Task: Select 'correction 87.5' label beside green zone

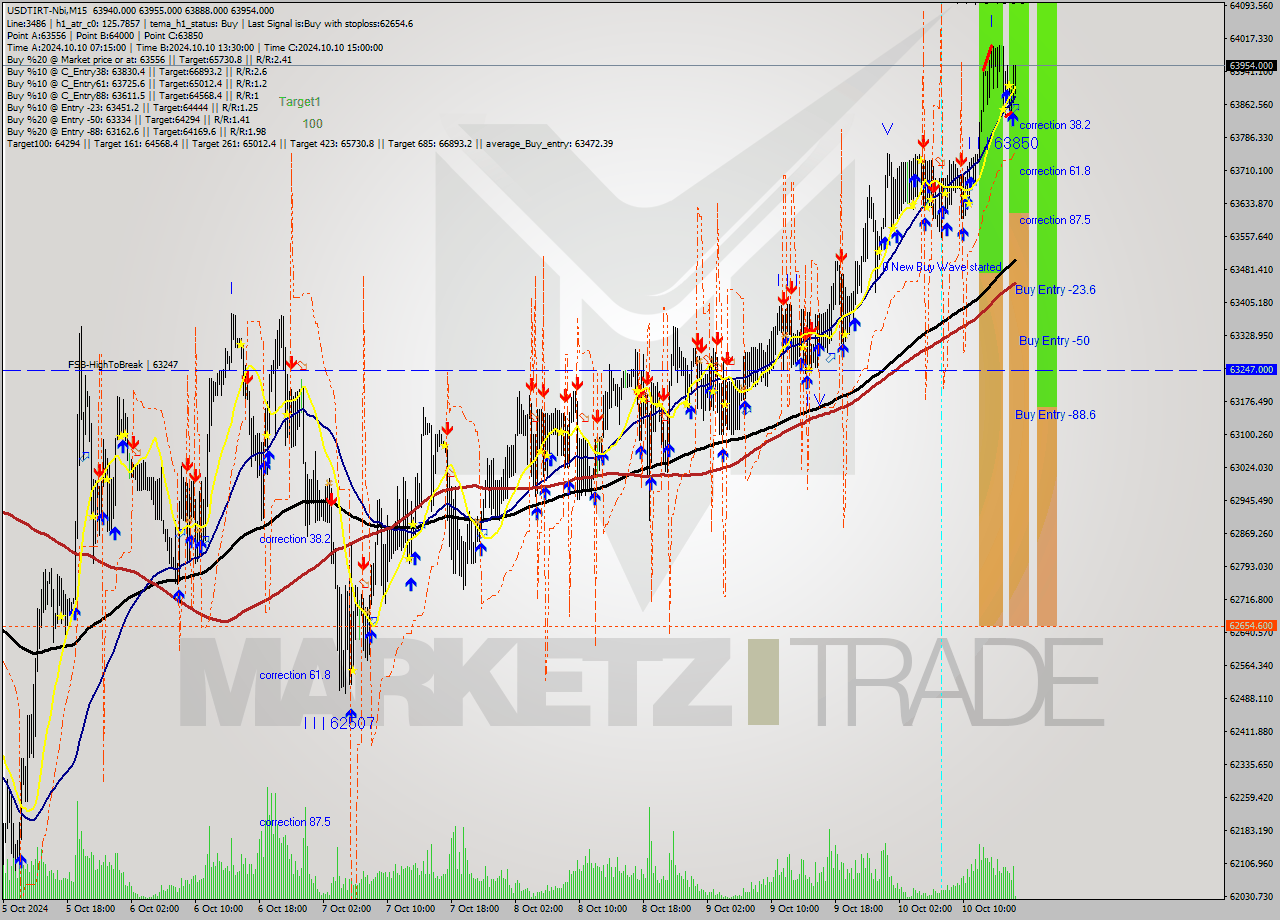Action: 1055,220
